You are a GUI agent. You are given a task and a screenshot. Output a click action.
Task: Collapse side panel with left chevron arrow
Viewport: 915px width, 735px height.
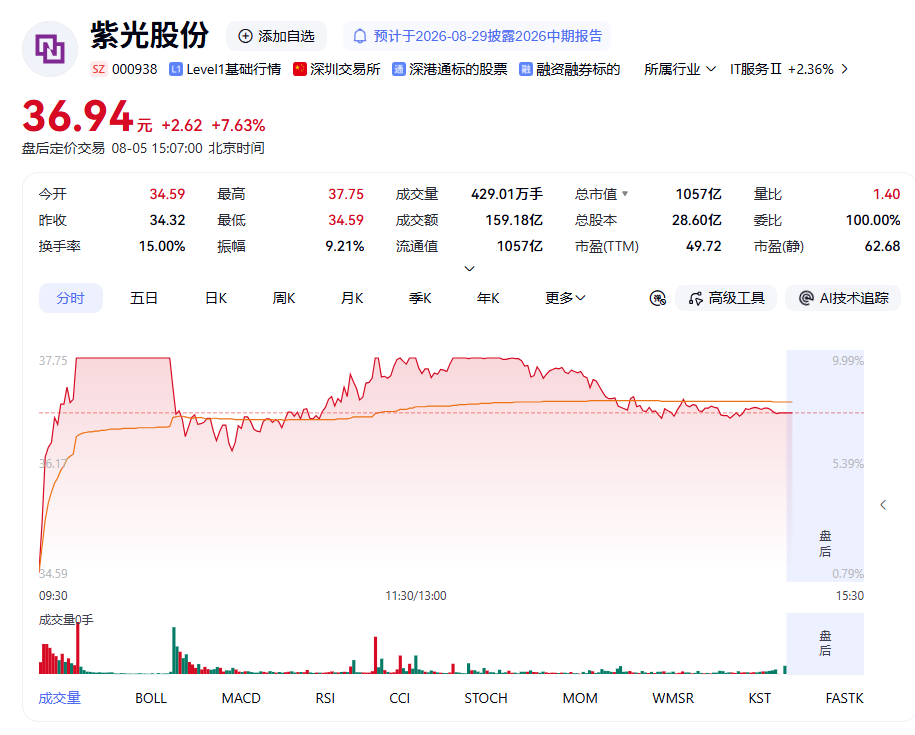tap(883, 505)
